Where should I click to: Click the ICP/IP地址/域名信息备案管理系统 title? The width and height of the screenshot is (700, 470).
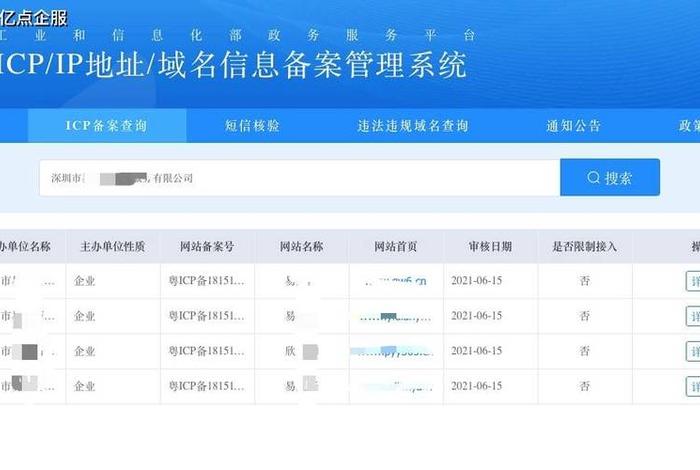pos(232,65)
